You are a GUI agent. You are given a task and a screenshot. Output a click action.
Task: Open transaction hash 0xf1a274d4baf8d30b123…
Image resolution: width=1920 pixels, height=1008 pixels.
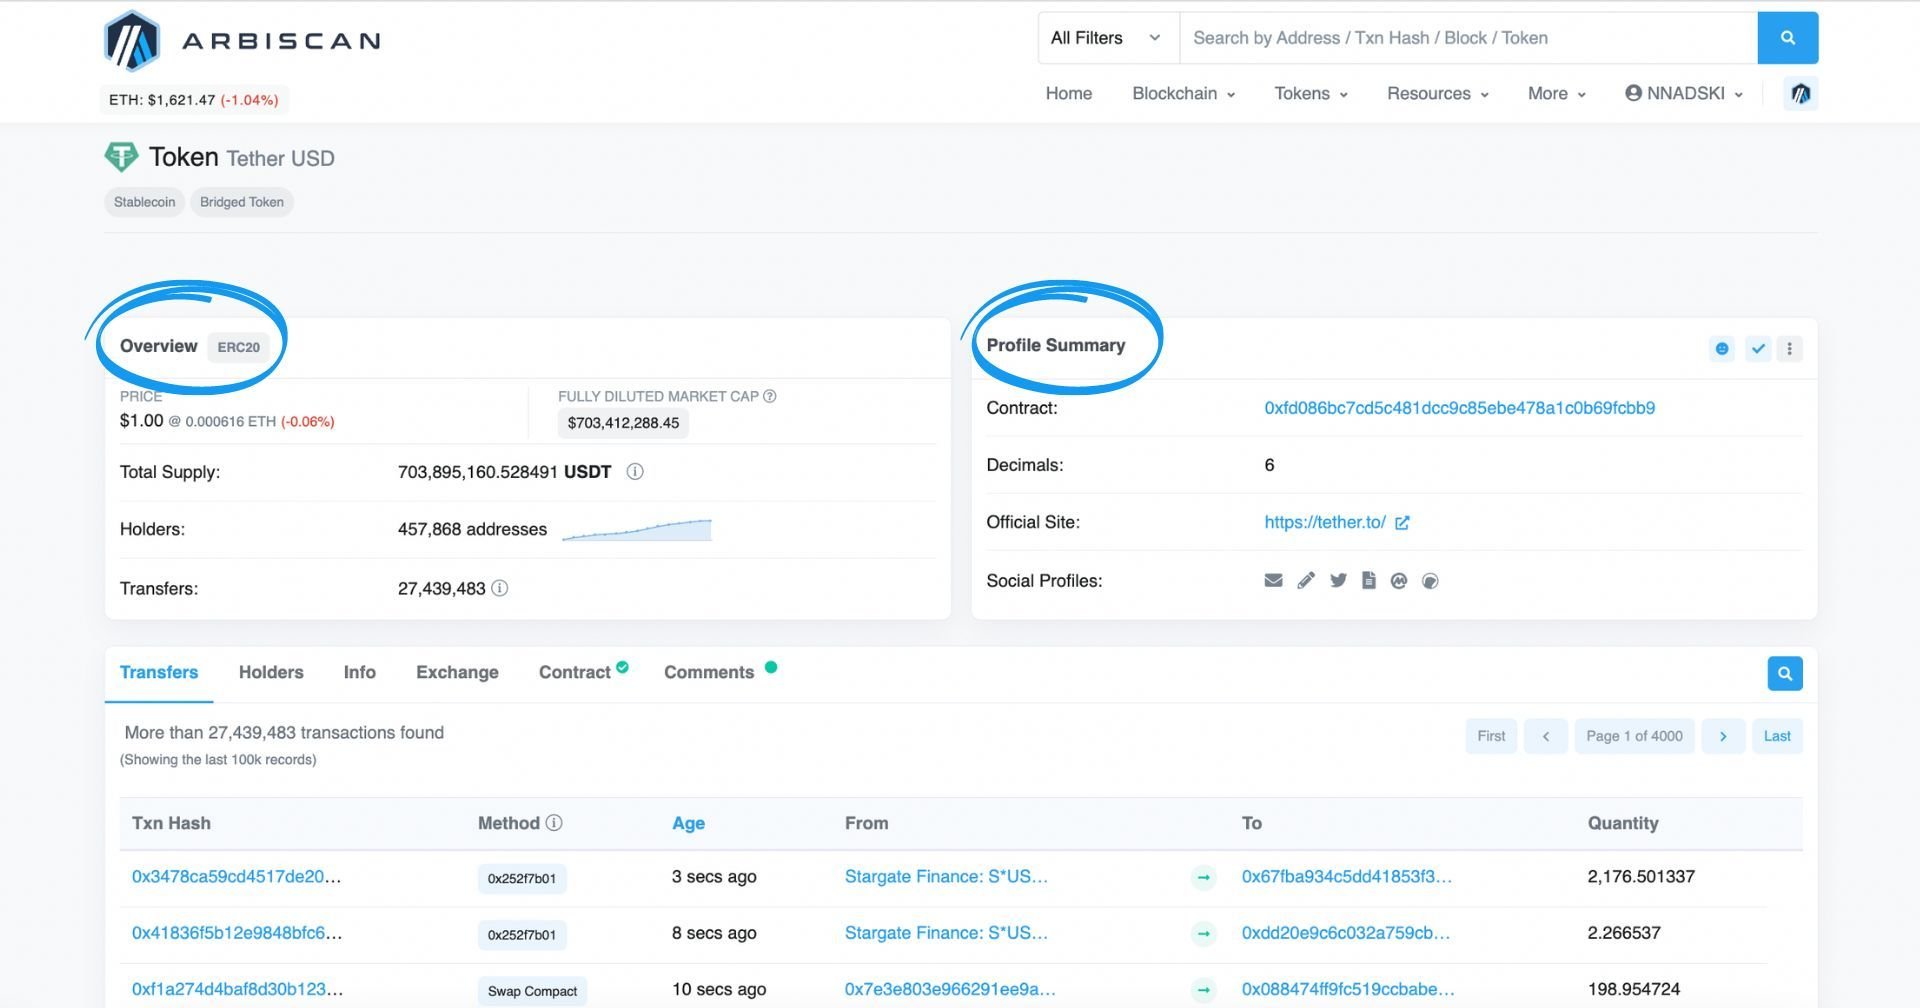pos(237,988)
